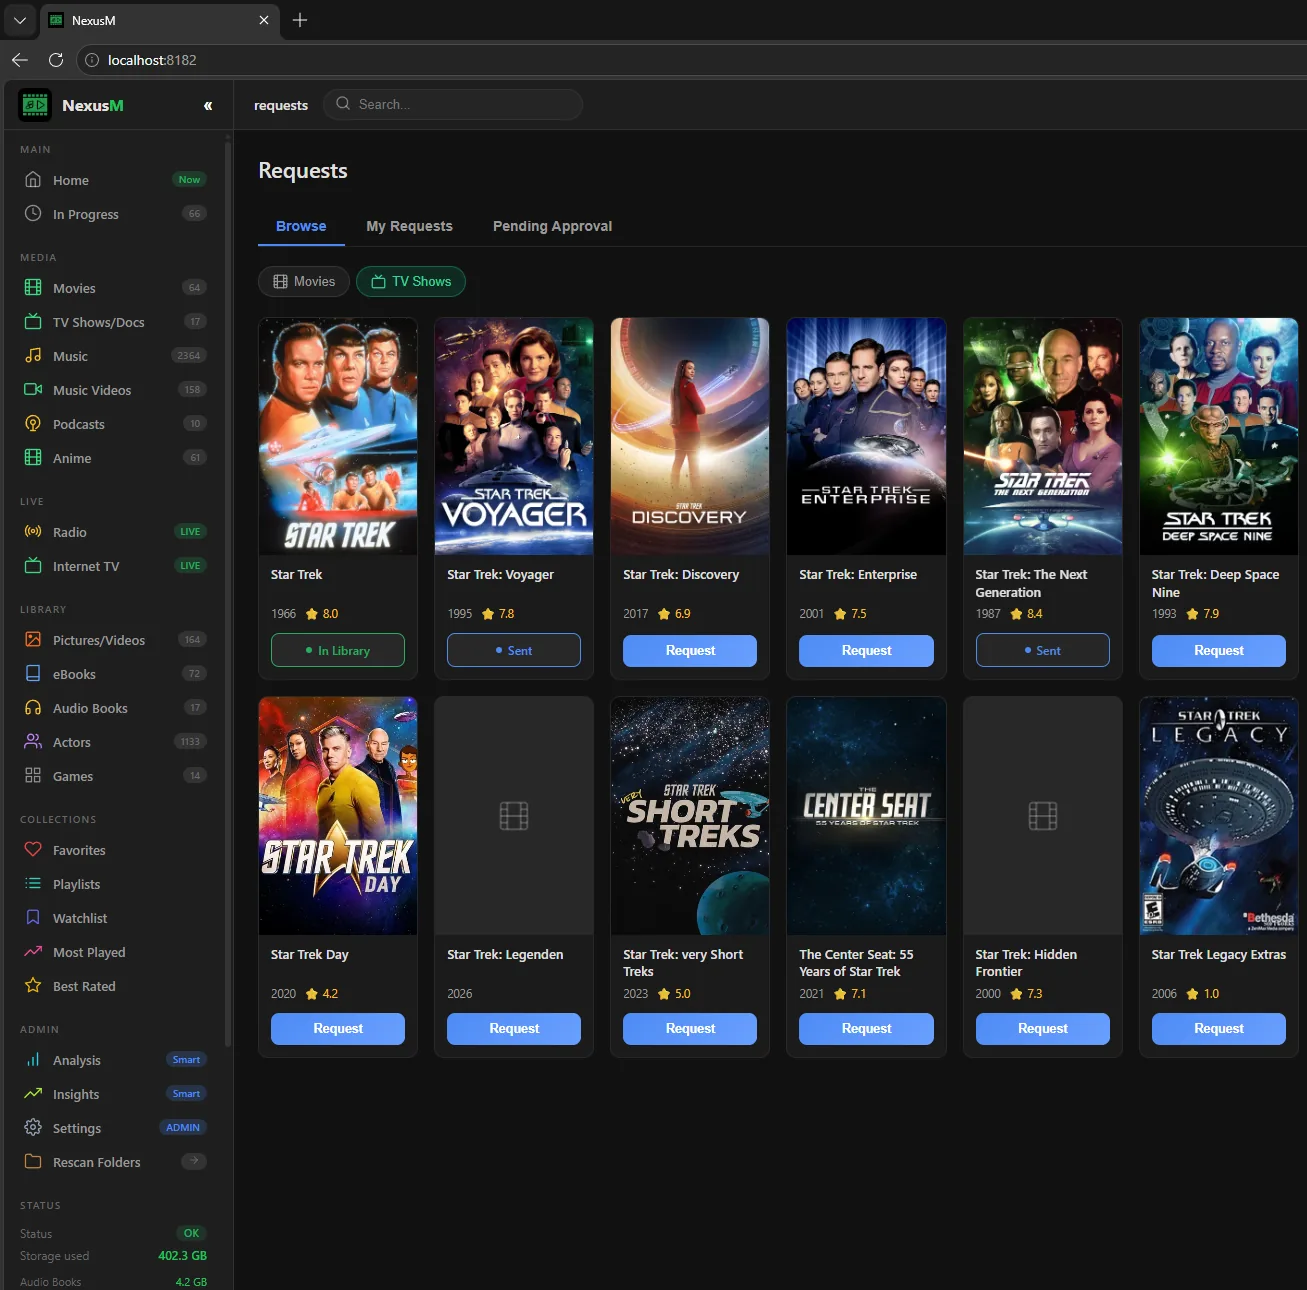Request Star Trek: Hidden Frontier
The image size is (1307, 1290).
point(1043,1029)
